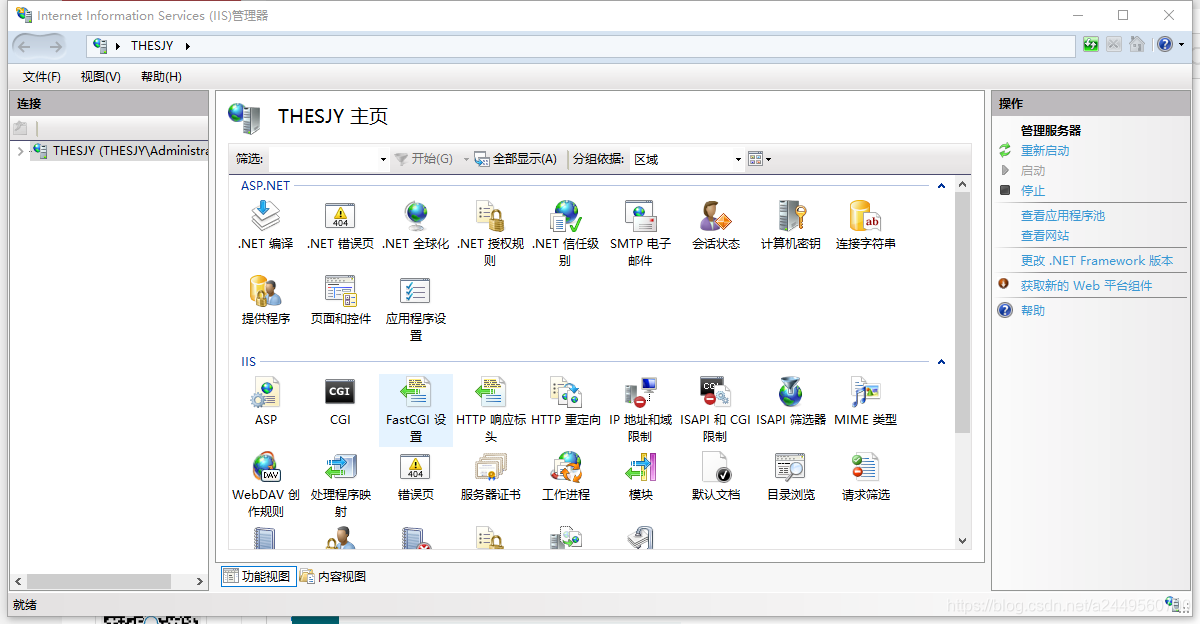Select THESJY (THESJY\Administrator) tree item

(x=120, y=151)
